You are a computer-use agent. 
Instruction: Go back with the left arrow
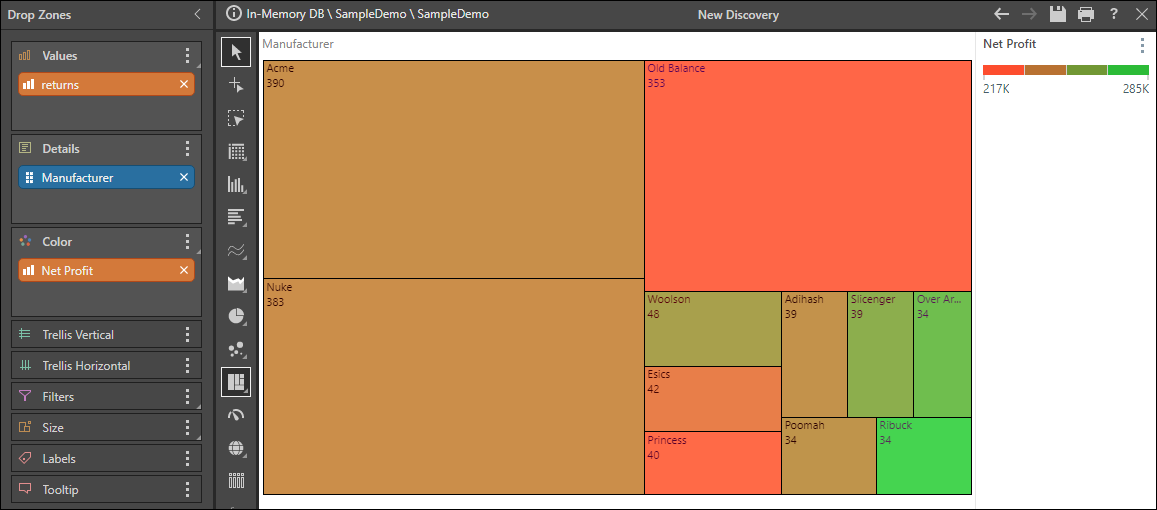pos(1001,14)
